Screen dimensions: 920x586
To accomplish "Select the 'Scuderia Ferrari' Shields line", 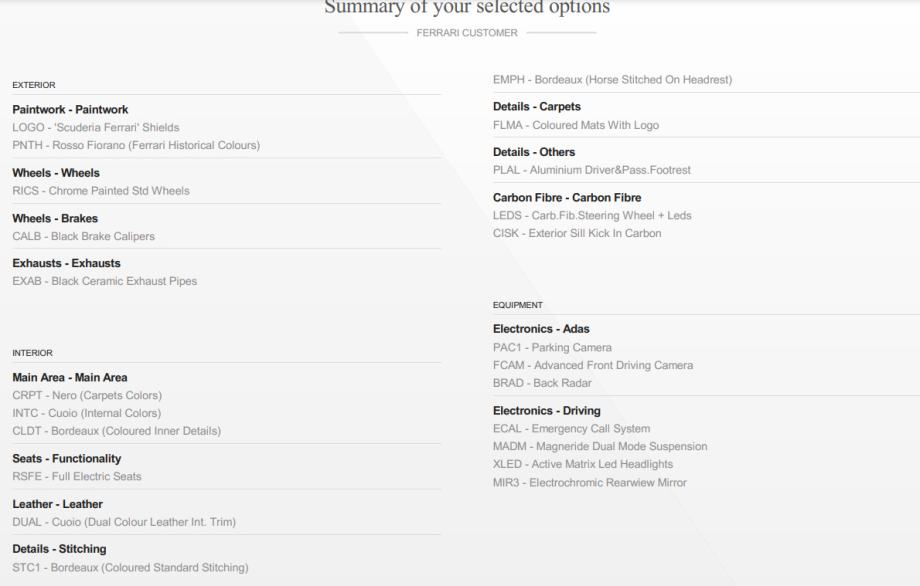I will [x=96, y=127].
